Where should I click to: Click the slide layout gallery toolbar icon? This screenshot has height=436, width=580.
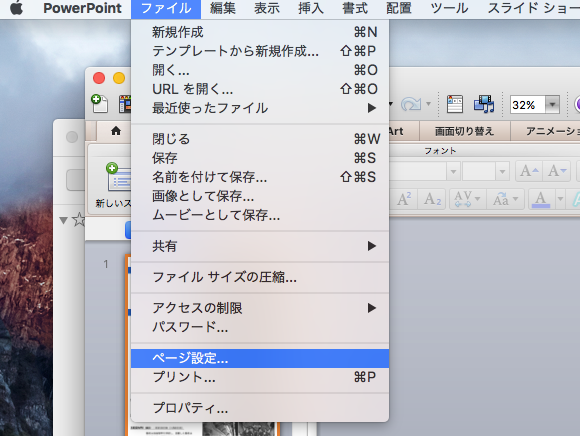coord(455,104)
